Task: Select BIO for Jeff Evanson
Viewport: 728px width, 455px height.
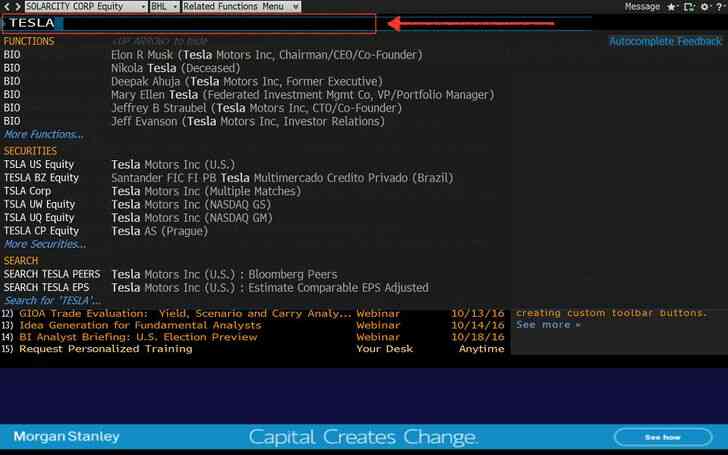Action: tap(194, 122)
